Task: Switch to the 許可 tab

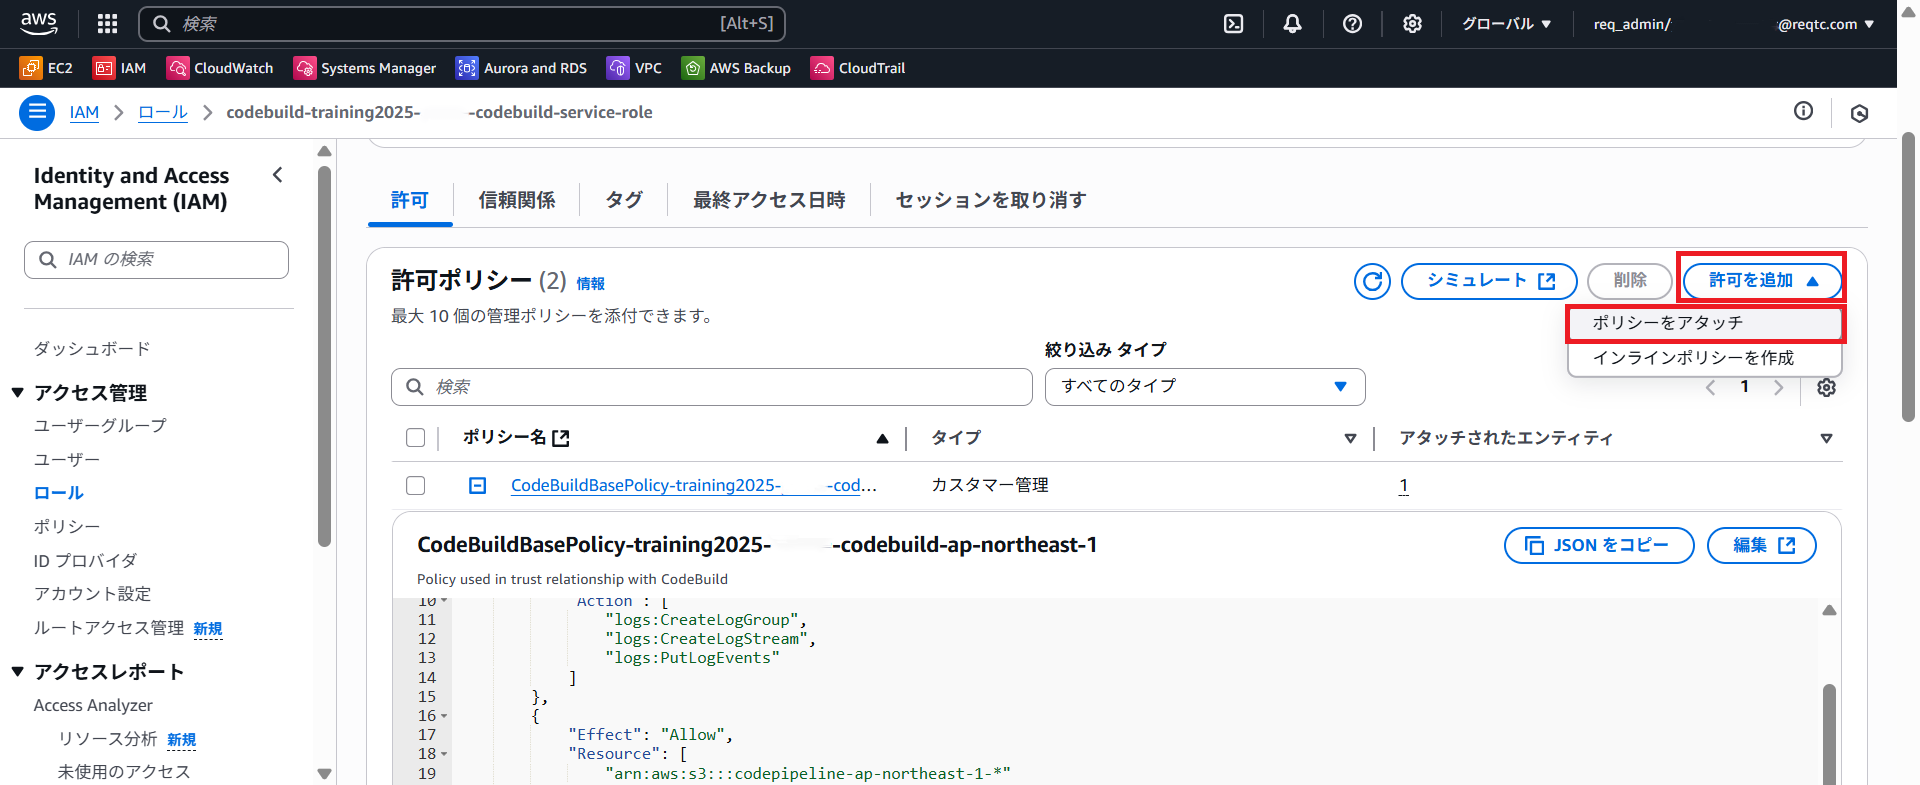Action: 410,200
